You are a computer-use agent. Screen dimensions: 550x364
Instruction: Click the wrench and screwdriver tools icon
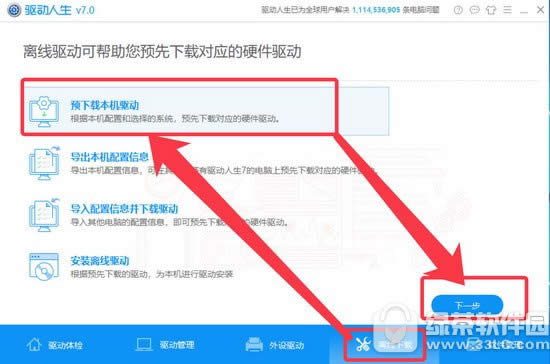pyautogui.click(x=363, y=345)
